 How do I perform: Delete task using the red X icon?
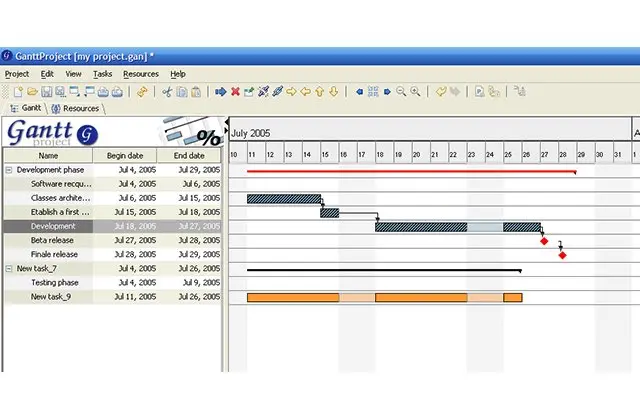pos(235,91)
